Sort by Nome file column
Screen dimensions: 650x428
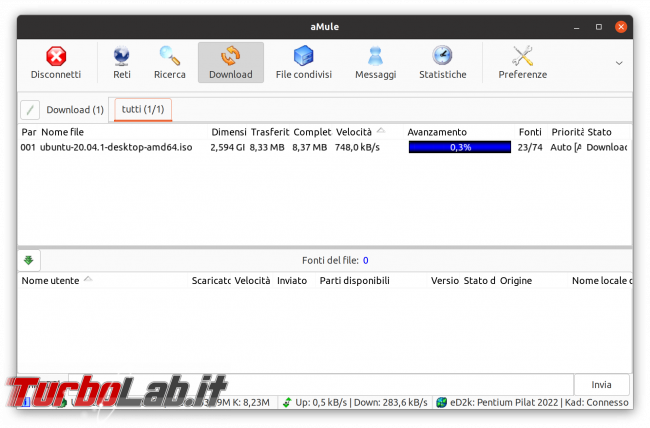(63, 132)
